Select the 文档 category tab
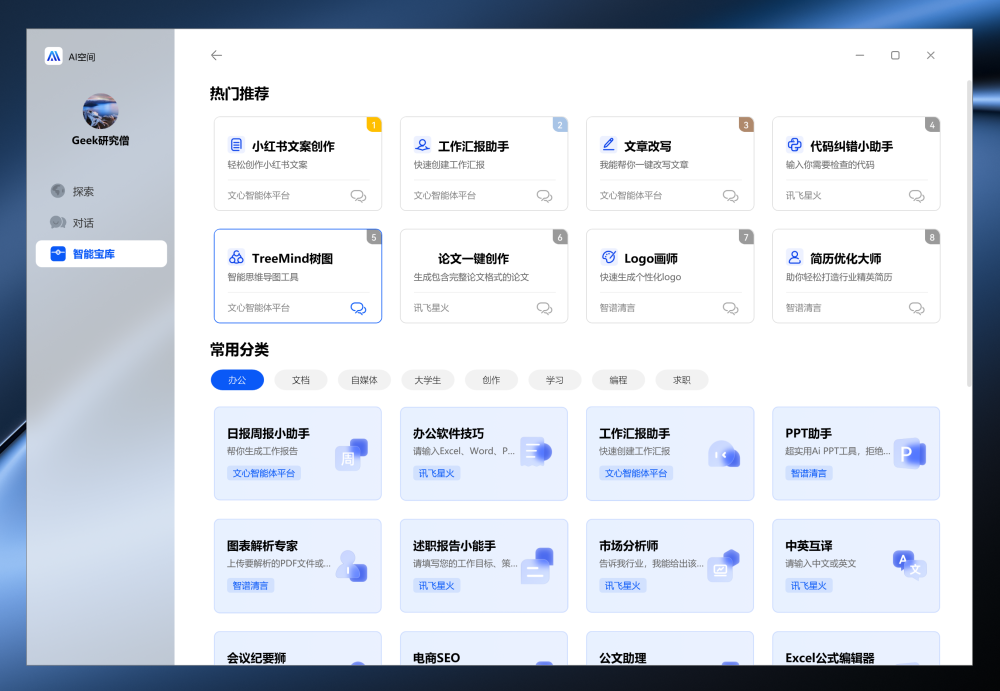 300,380
